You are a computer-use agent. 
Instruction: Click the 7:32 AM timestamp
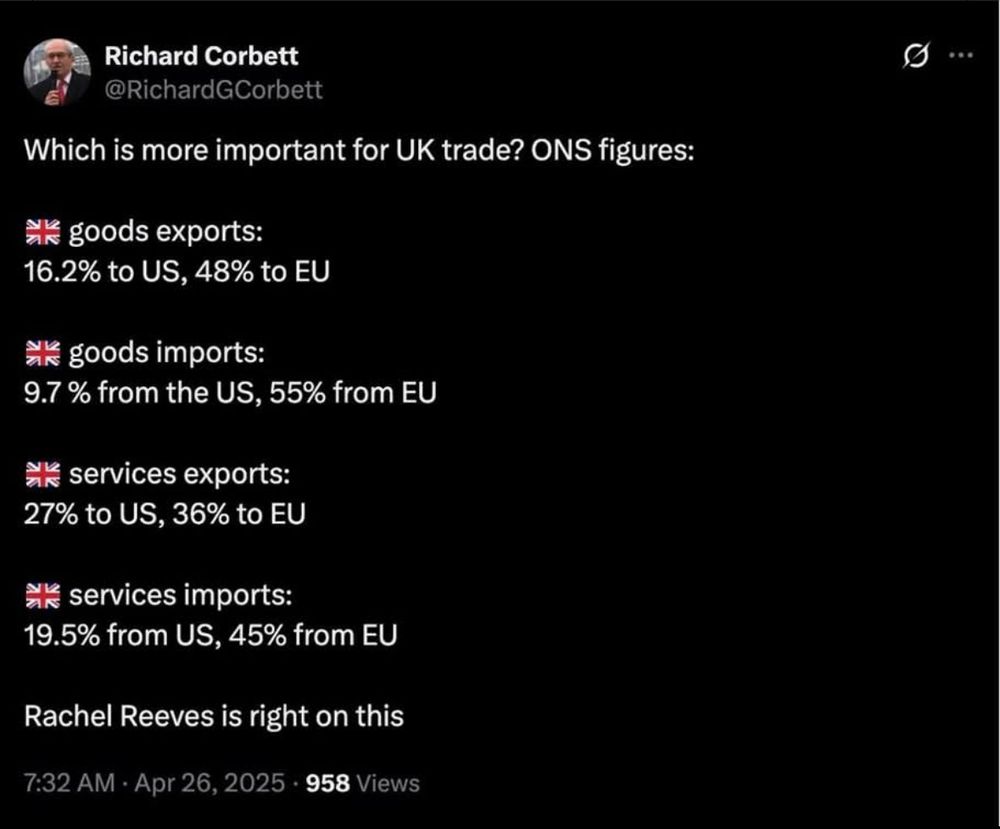coord(70,783)
